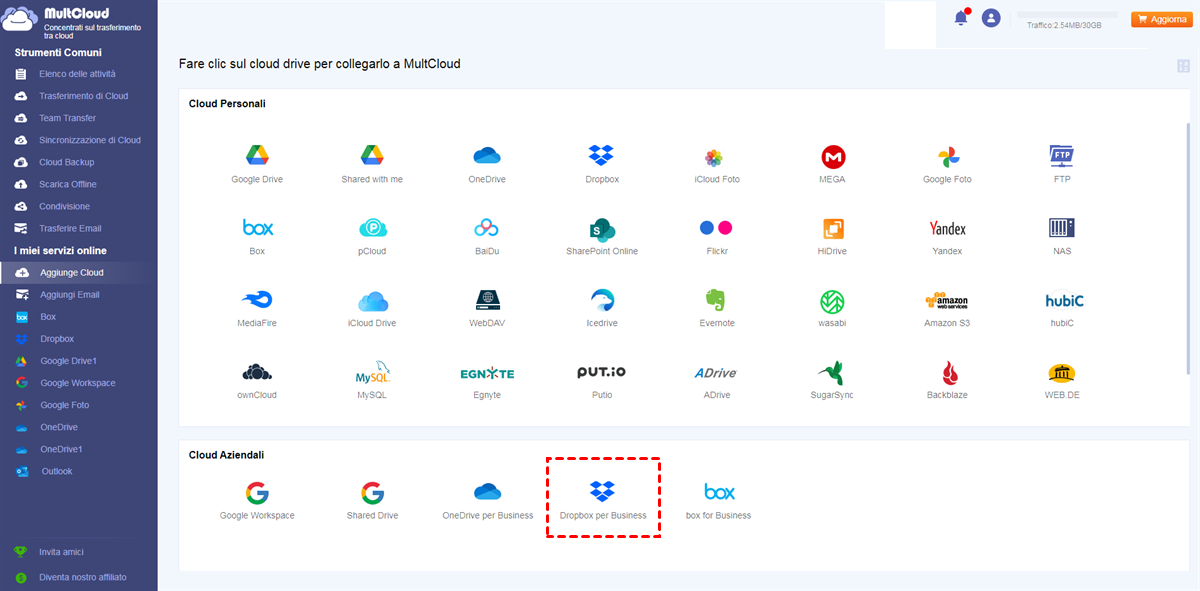Choose ownCloud icon
The width and height of the screenshot is (1200, 591).
pyautogui.click(x=257, y=373)
